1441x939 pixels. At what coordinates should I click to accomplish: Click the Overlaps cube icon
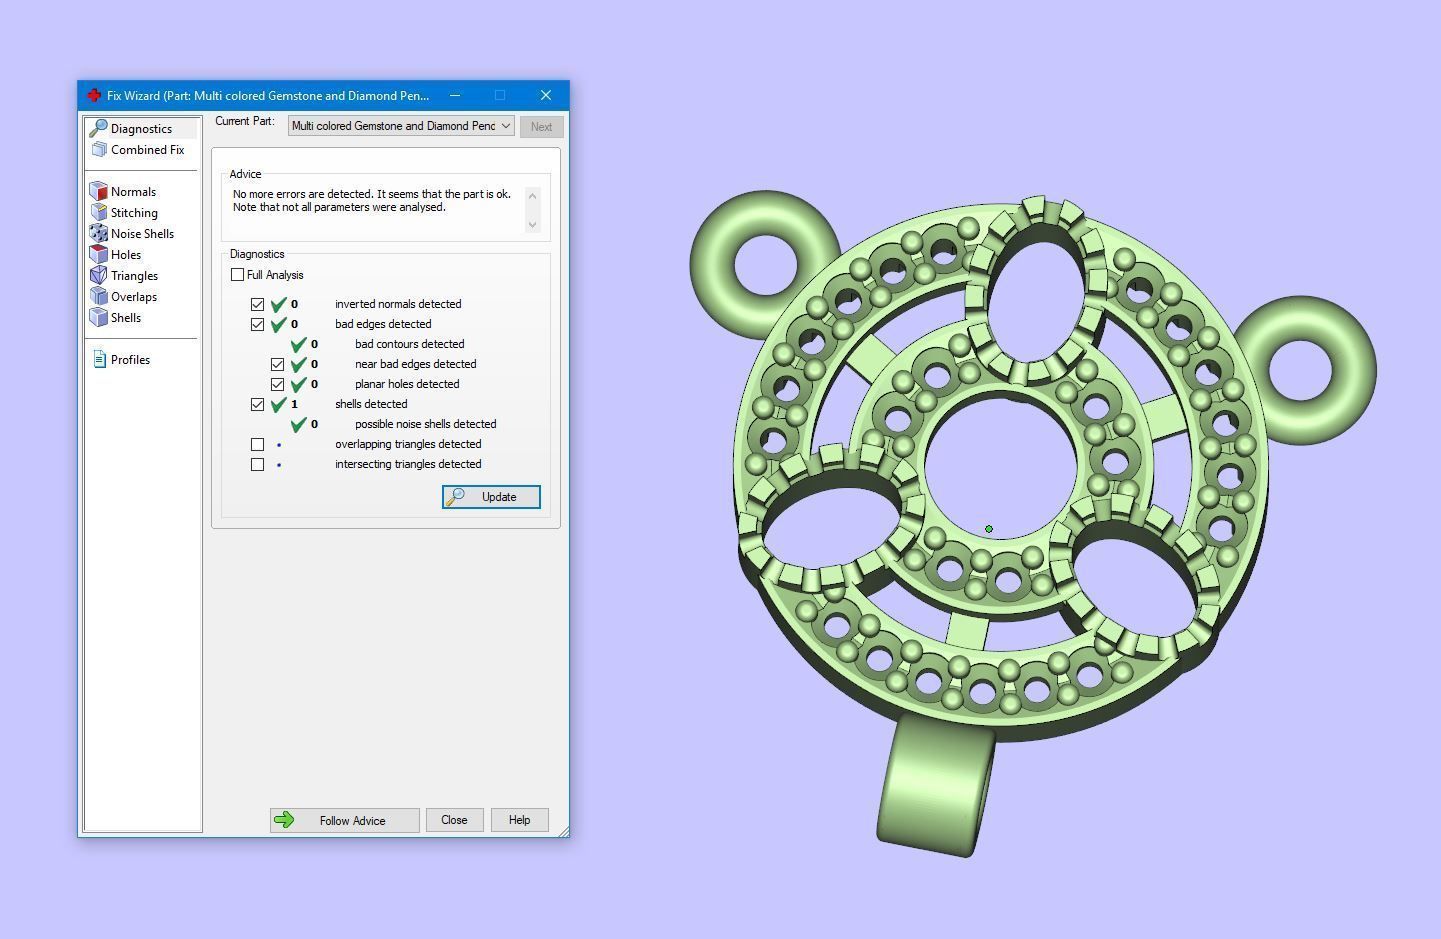tap(98, 296)
